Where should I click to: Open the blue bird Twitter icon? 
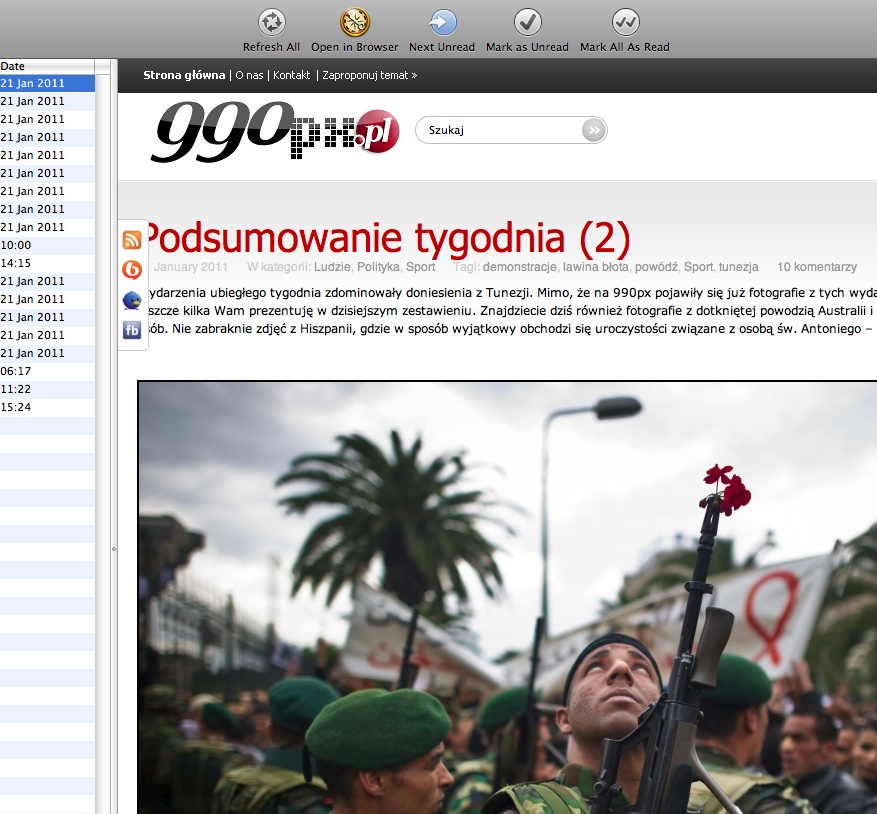pyautogui.click(x=132, y=300)
